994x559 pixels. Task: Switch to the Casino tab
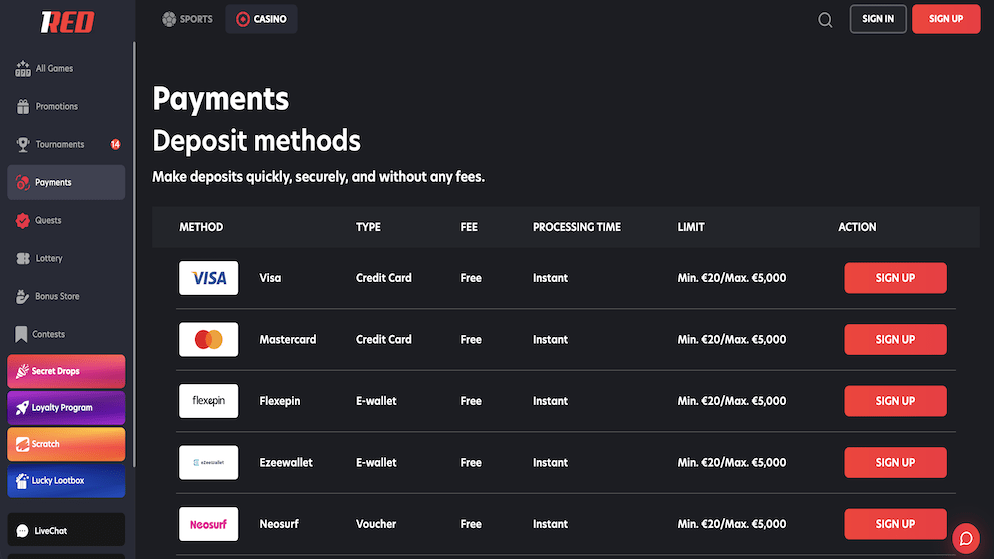pyautogui.click(x=261, y=19)
